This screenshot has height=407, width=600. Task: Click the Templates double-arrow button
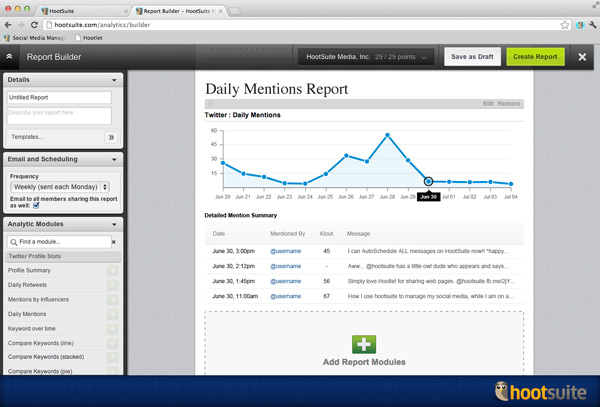pos(111,137)
